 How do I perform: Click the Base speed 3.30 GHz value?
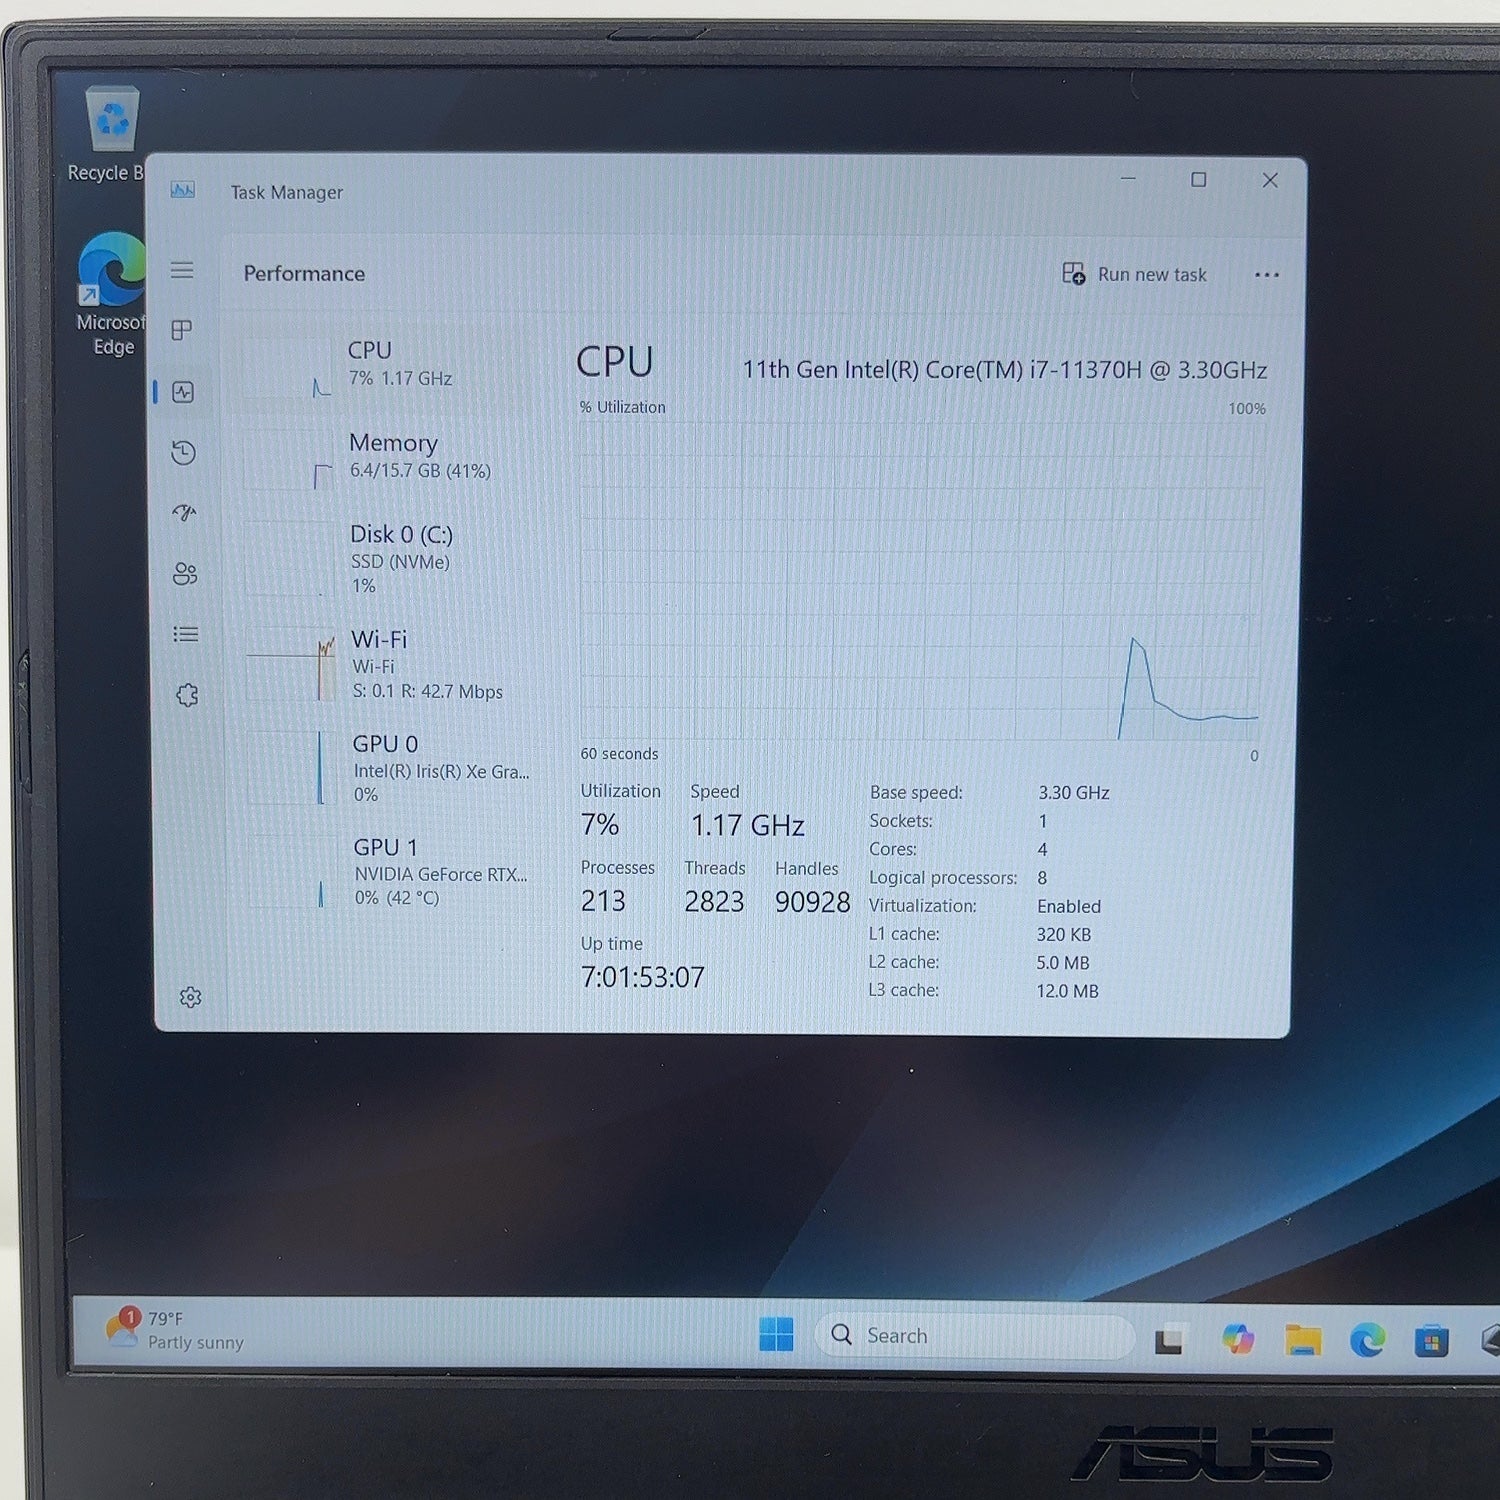tap(1073, 792)
